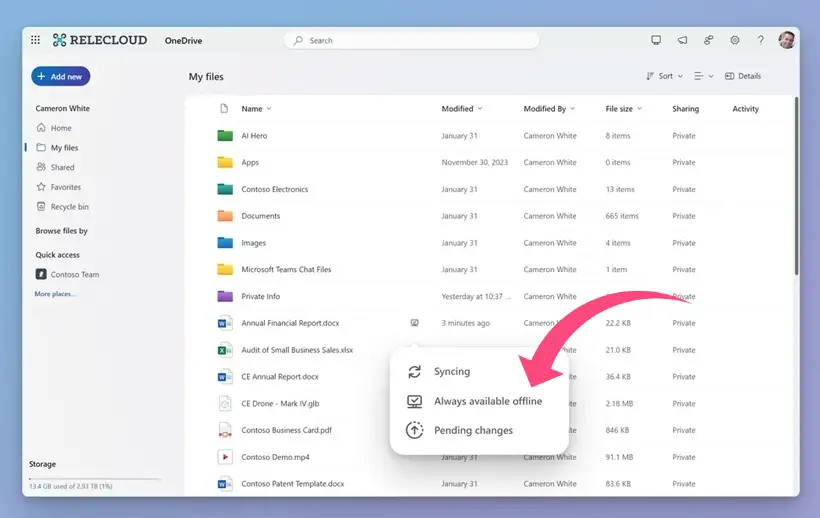Screen dimensions: 820x518
Task: Click the Cameron White account heading in sidebar
Action: 62,108
